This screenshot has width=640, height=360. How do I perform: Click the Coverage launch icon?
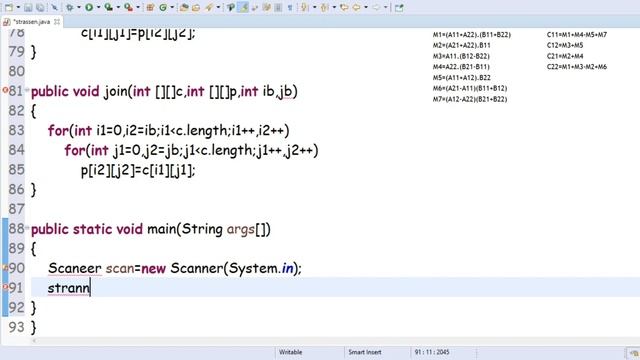point(109,7)
